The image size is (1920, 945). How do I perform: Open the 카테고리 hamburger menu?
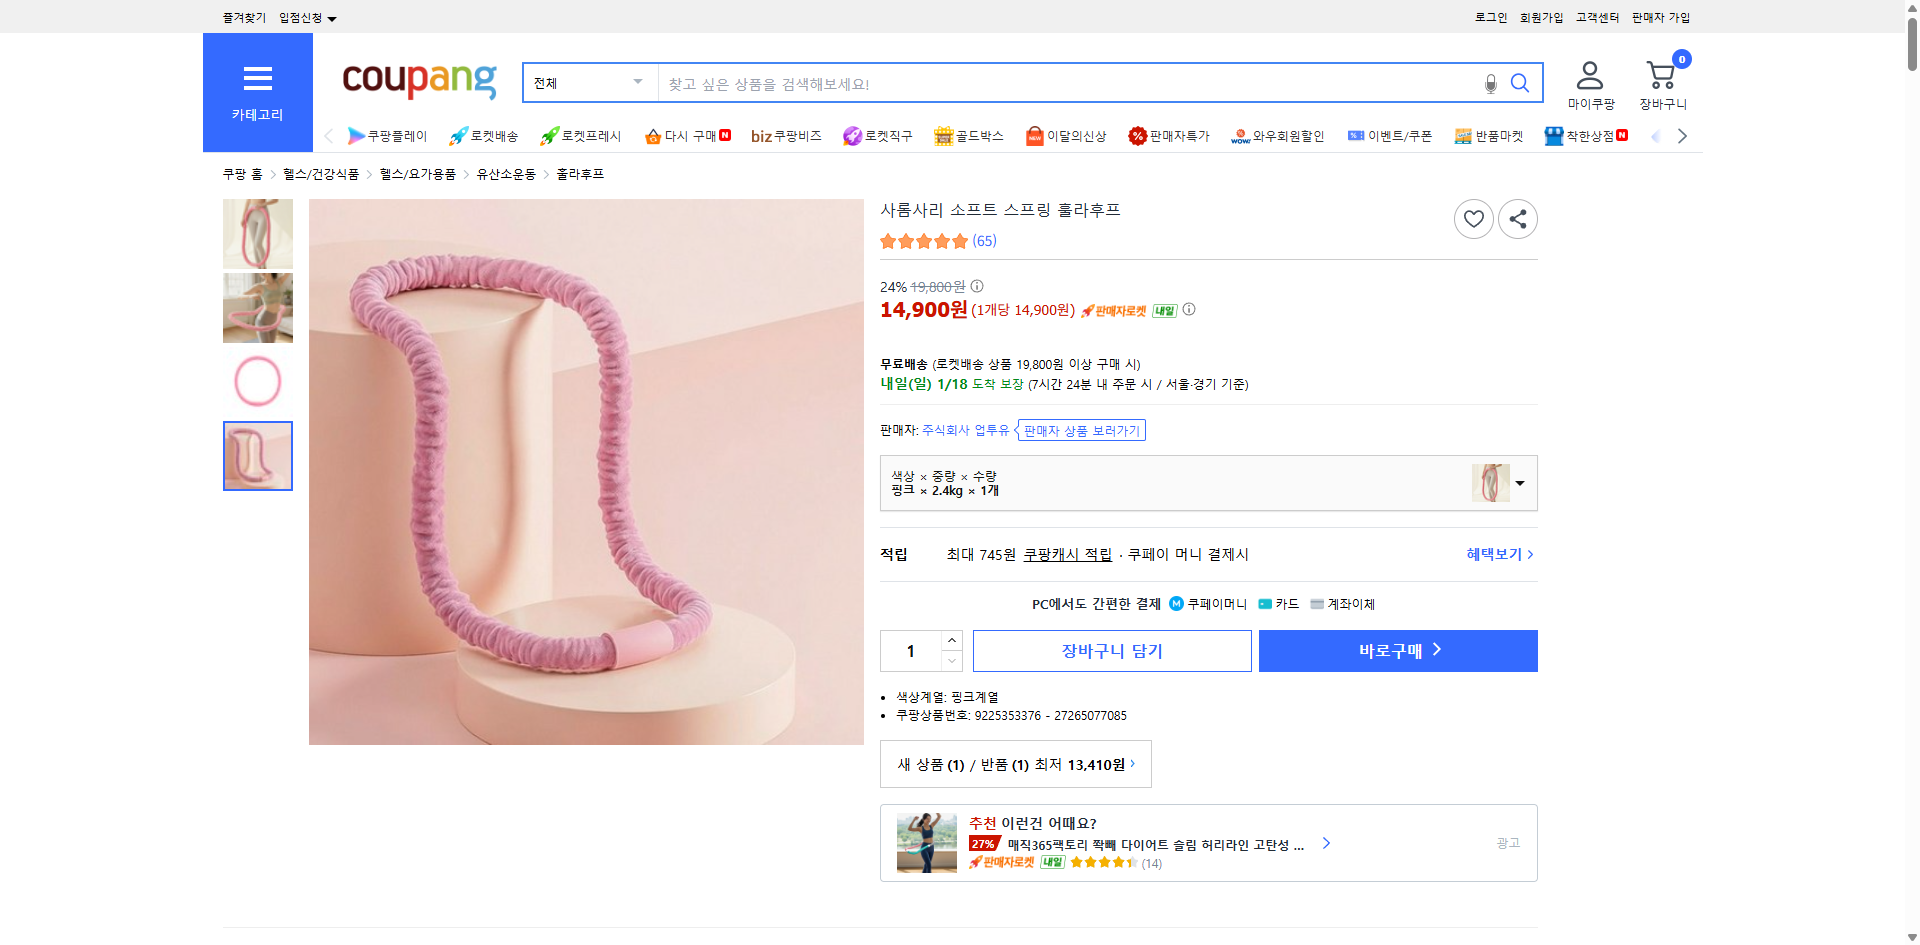pyautogui.click(x=257, y=79)
